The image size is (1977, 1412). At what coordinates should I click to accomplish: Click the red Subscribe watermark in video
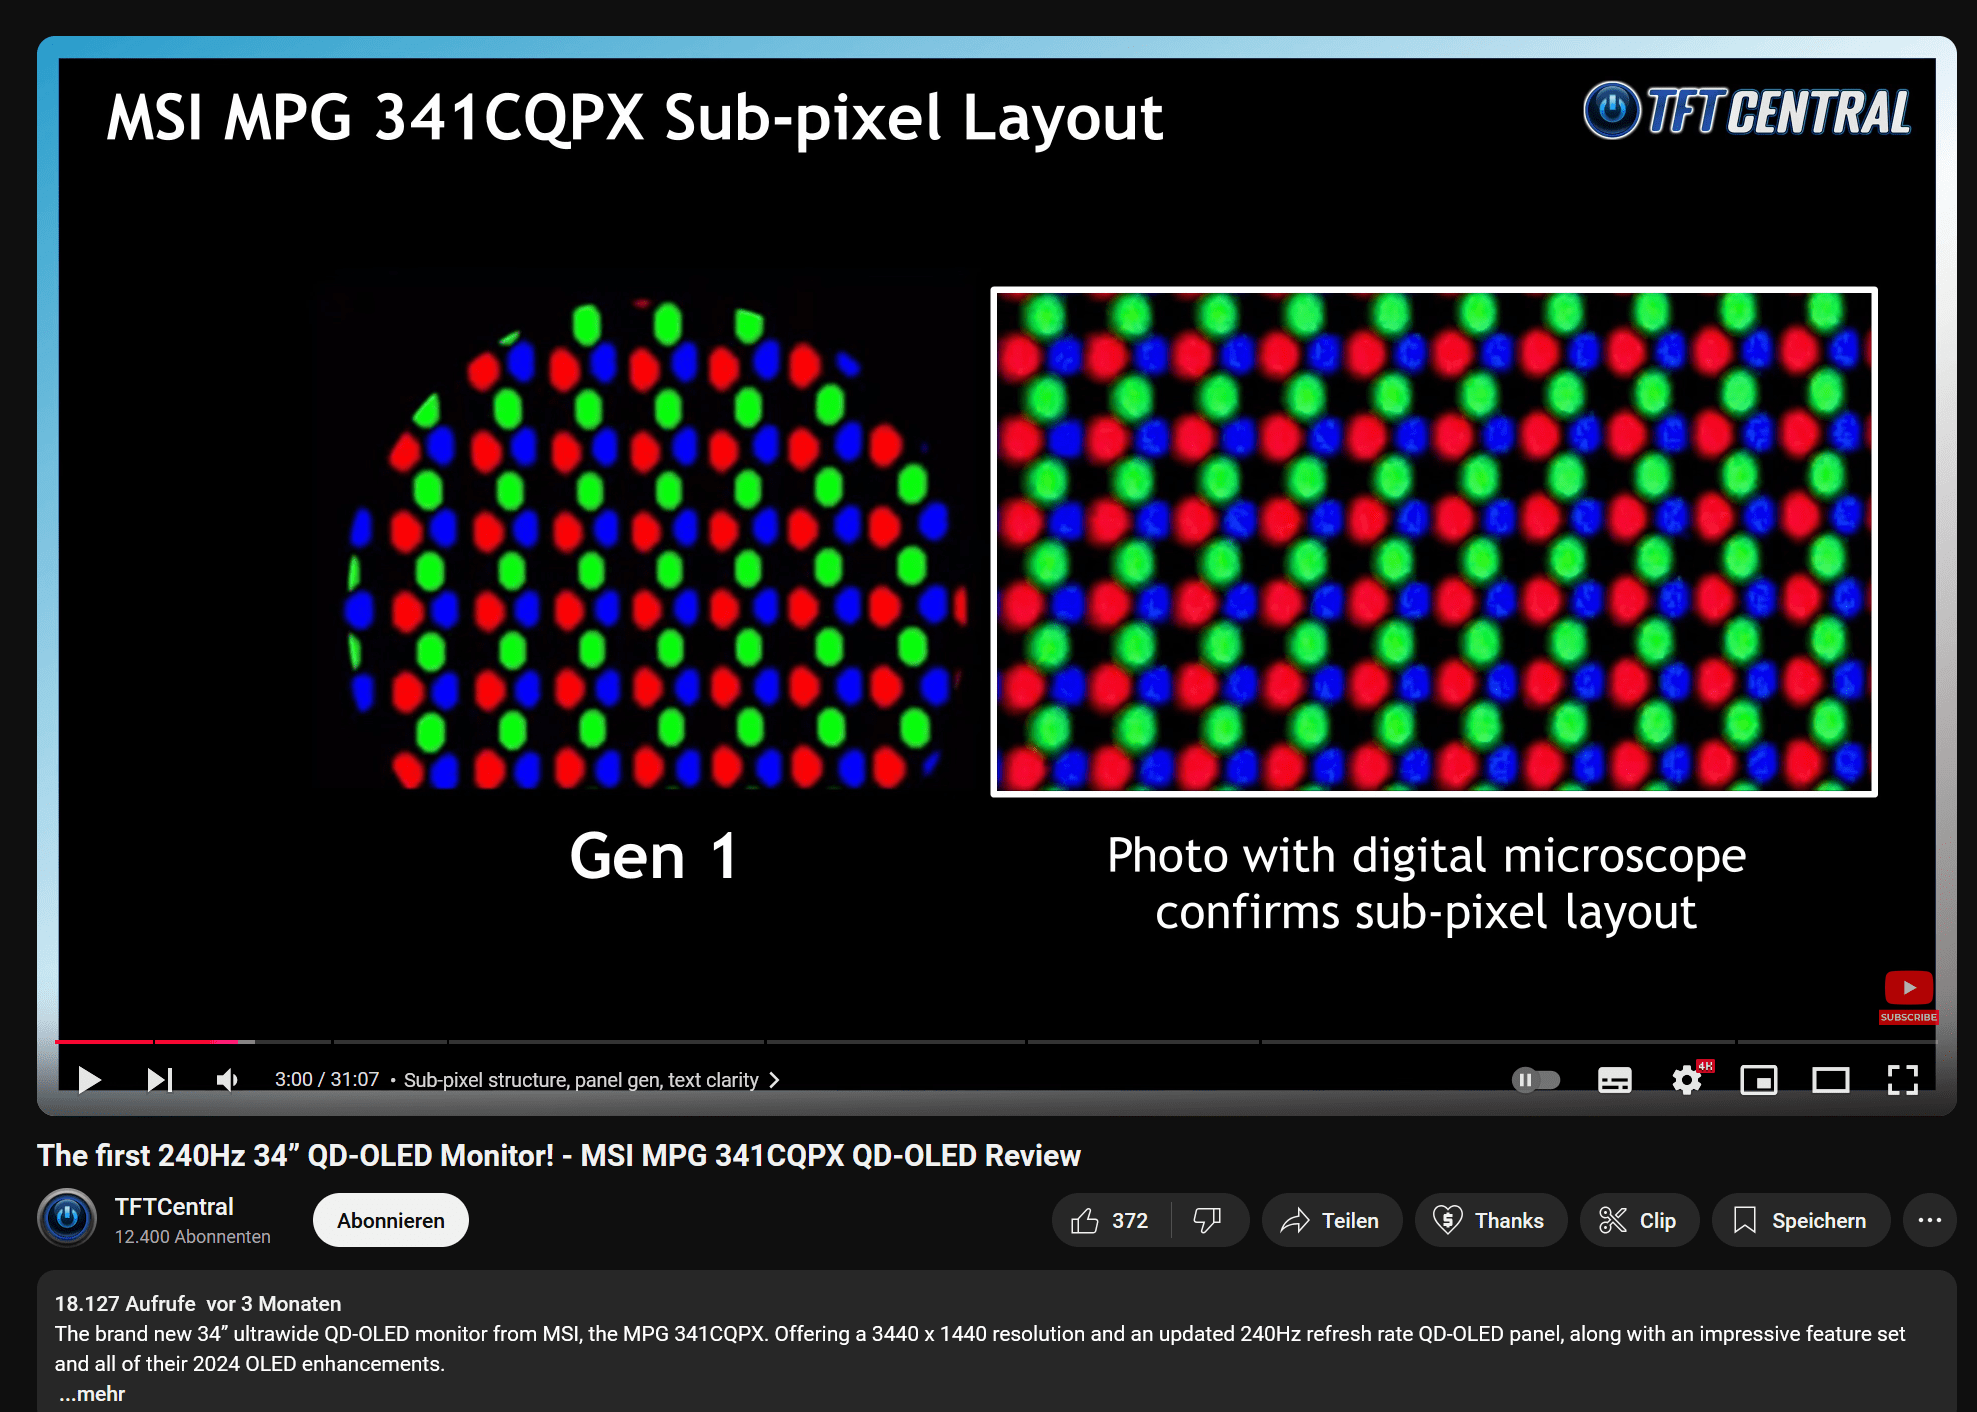pos(1909,997)
